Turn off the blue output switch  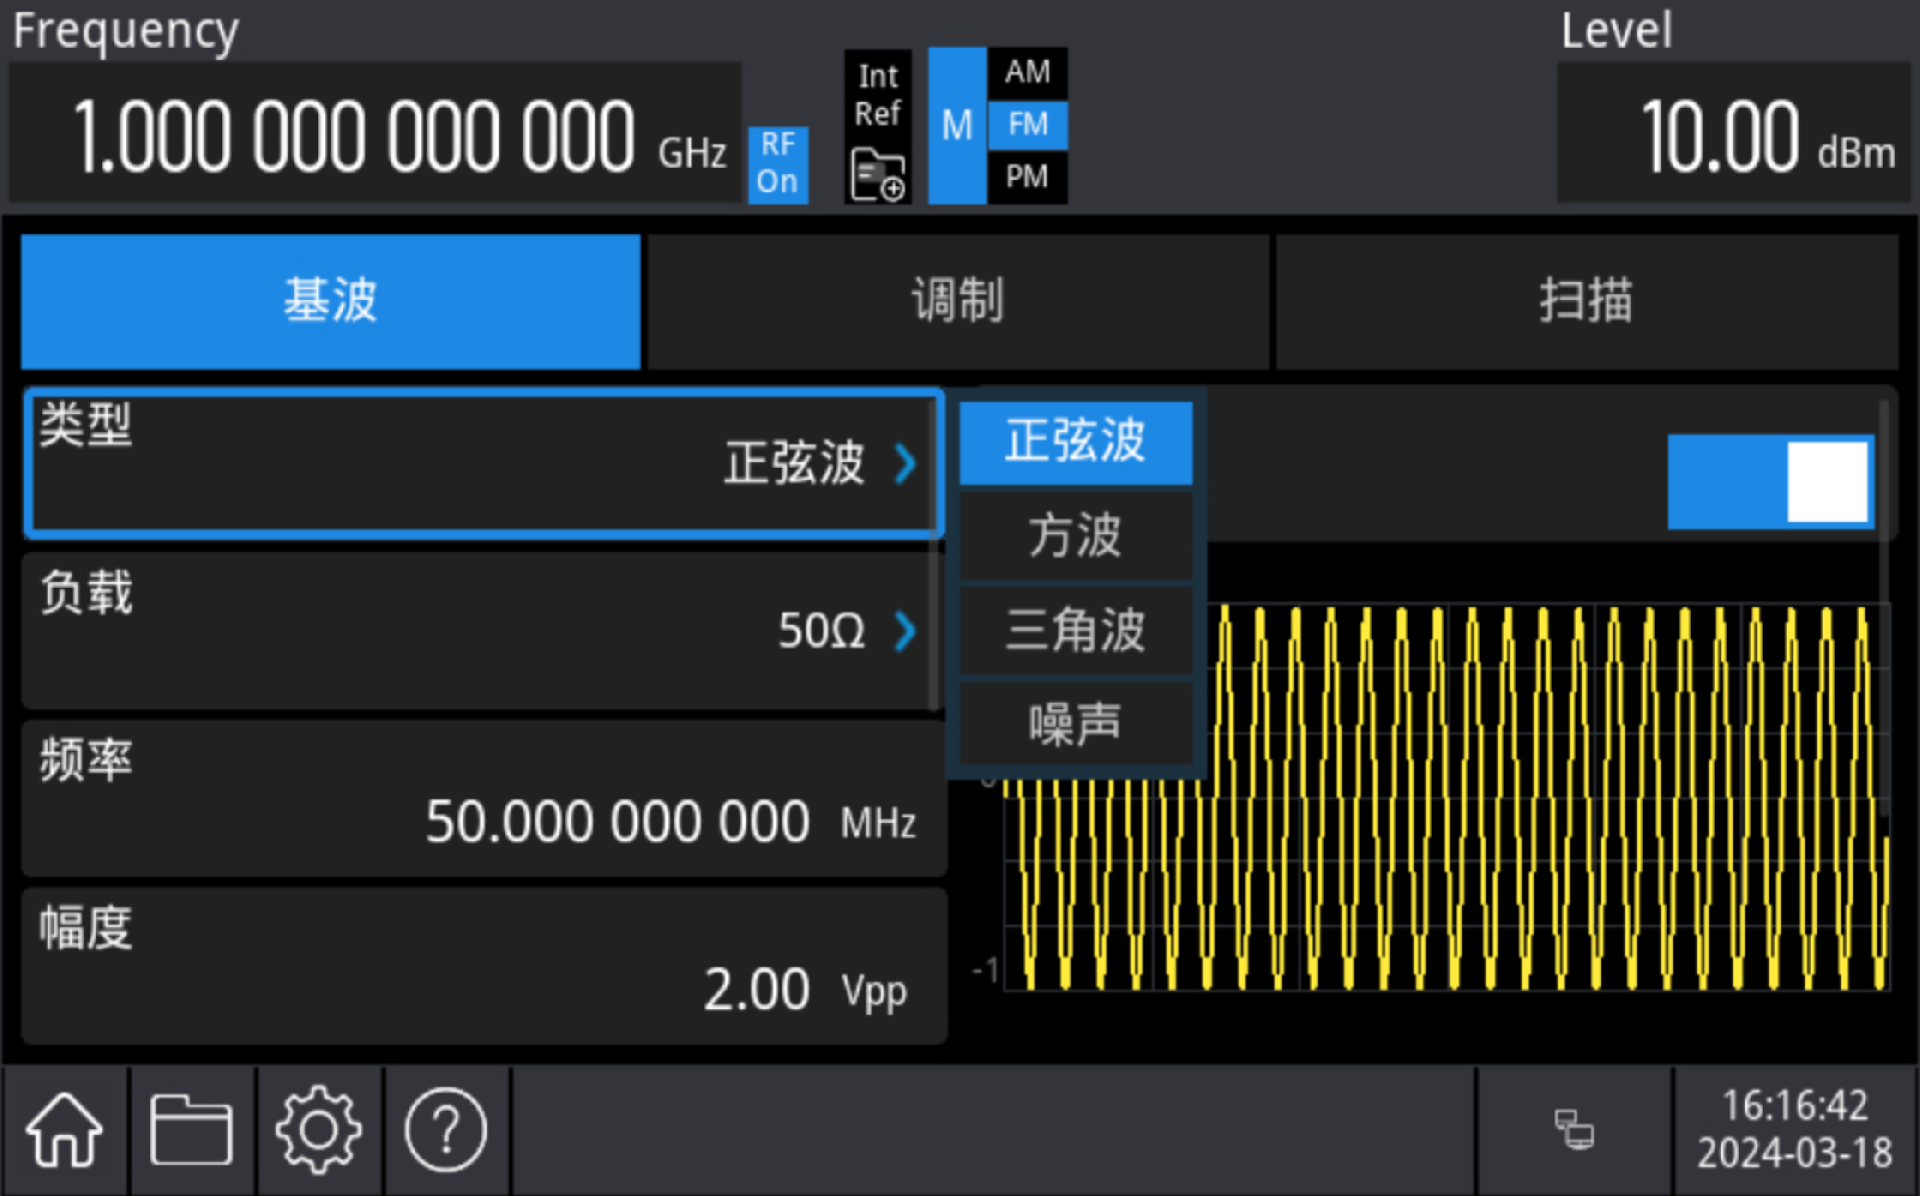[x=1770, y=481]
